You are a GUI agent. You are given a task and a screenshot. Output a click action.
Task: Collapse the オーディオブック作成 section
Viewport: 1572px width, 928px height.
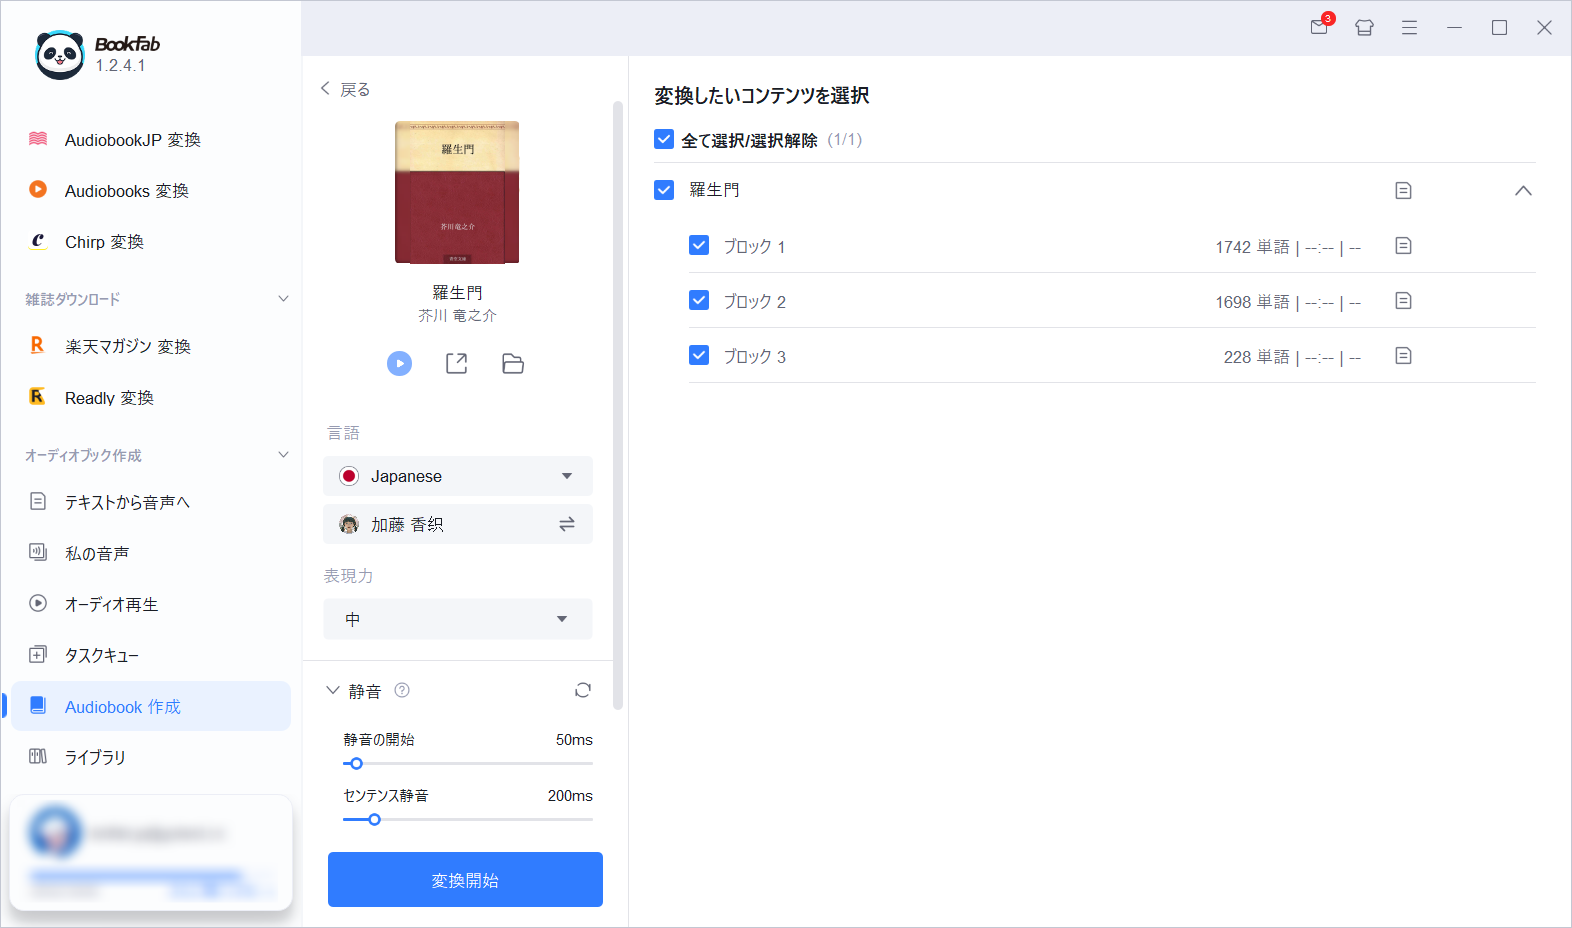point(283,455)
